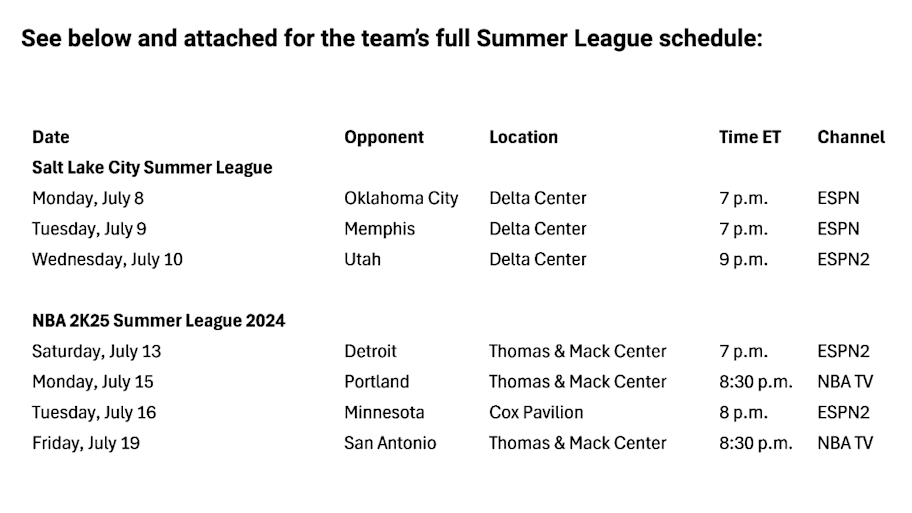Select the Minnesota opponent cell
The height and width of the screenshot is (513, 912).
[384, 412]
